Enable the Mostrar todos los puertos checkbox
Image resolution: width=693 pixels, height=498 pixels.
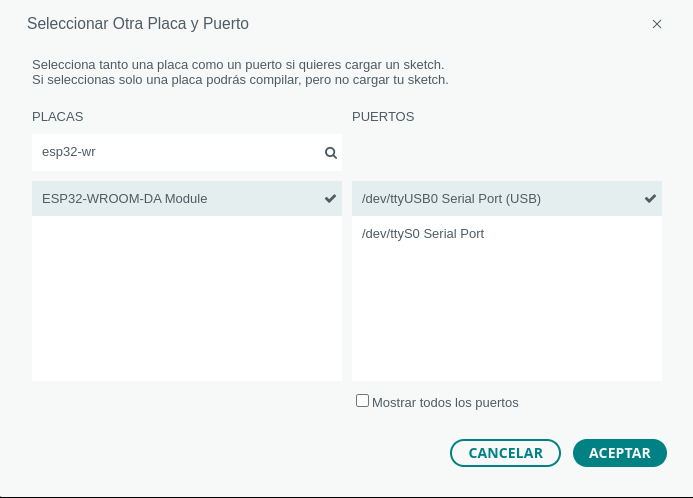coord(362,401)
